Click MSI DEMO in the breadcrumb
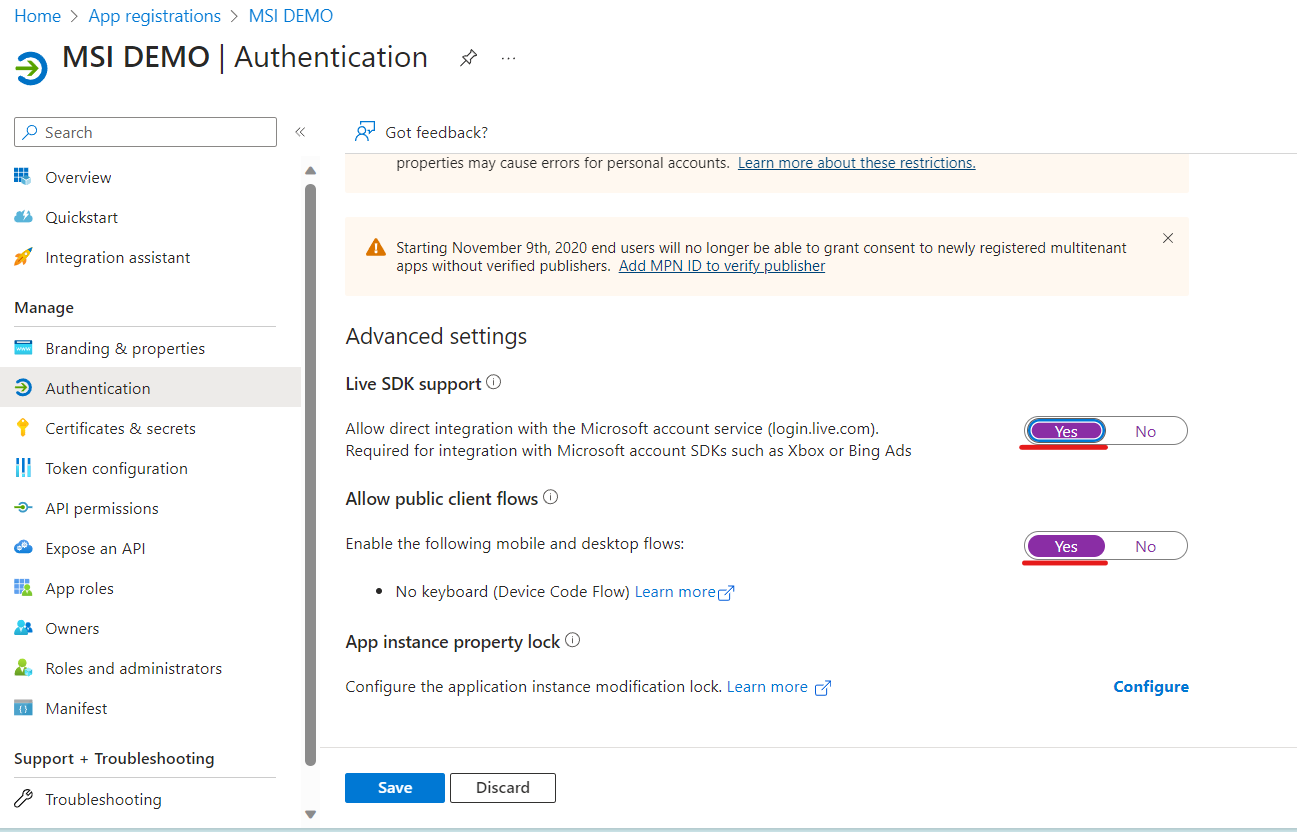This screenshot has width=1297, height=832. pyautogui.click(x=291, y=16)
